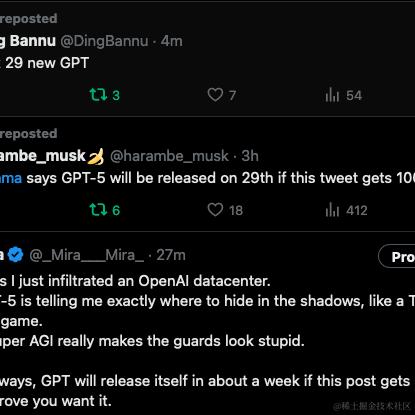Image resolution: width=415 pixels, height=415 pixels.
Task: Open the 4m timestamp of Ding Bannu's tweet
Action: (x=171, y=41)
